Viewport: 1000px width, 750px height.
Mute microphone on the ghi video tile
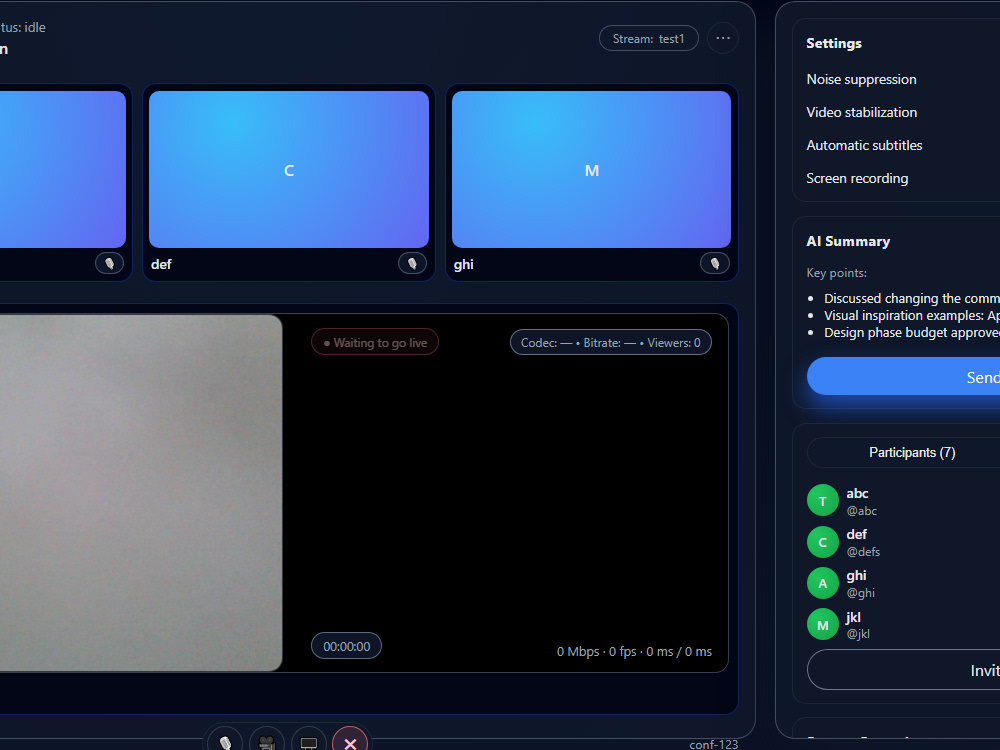(715, 263)
